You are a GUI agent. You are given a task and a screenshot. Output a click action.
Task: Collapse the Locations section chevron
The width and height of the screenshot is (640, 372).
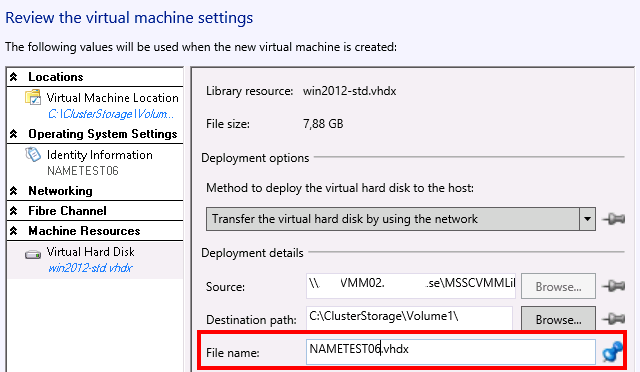click(13, 76)
